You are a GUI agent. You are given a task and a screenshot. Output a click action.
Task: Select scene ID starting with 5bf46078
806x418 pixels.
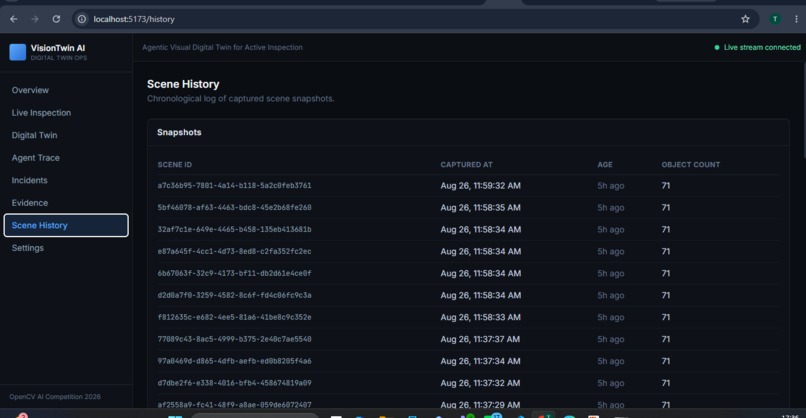click(x=234, y=208)
